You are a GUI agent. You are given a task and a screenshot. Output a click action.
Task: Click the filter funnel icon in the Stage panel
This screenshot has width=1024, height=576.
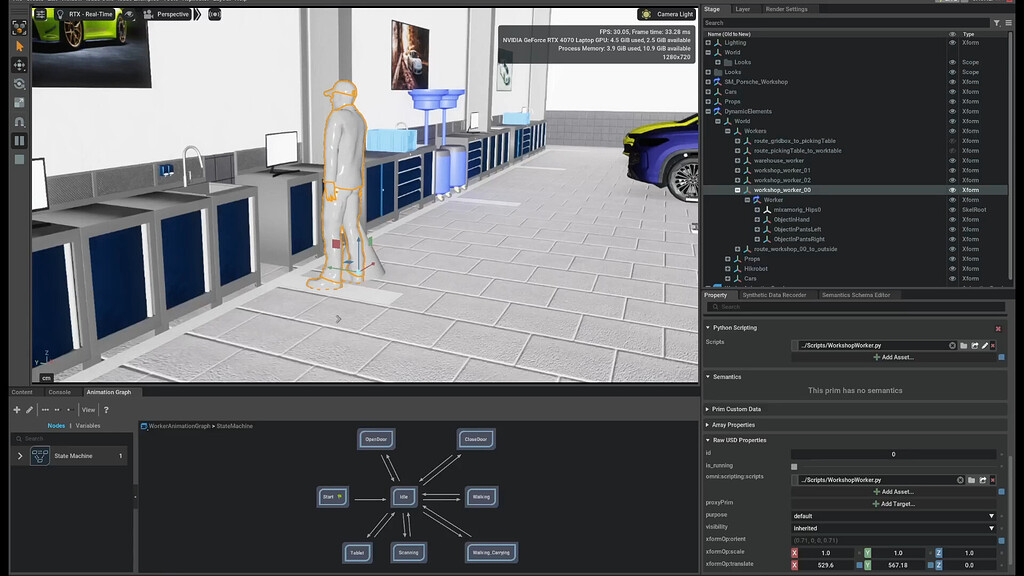click(995, 22)
